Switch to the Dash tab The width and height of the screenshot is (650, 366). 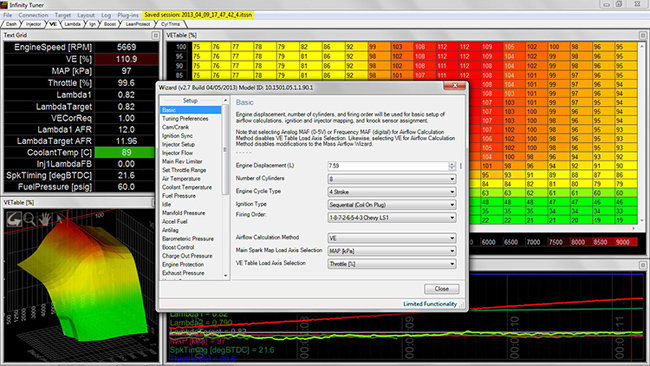pos(12,24)
